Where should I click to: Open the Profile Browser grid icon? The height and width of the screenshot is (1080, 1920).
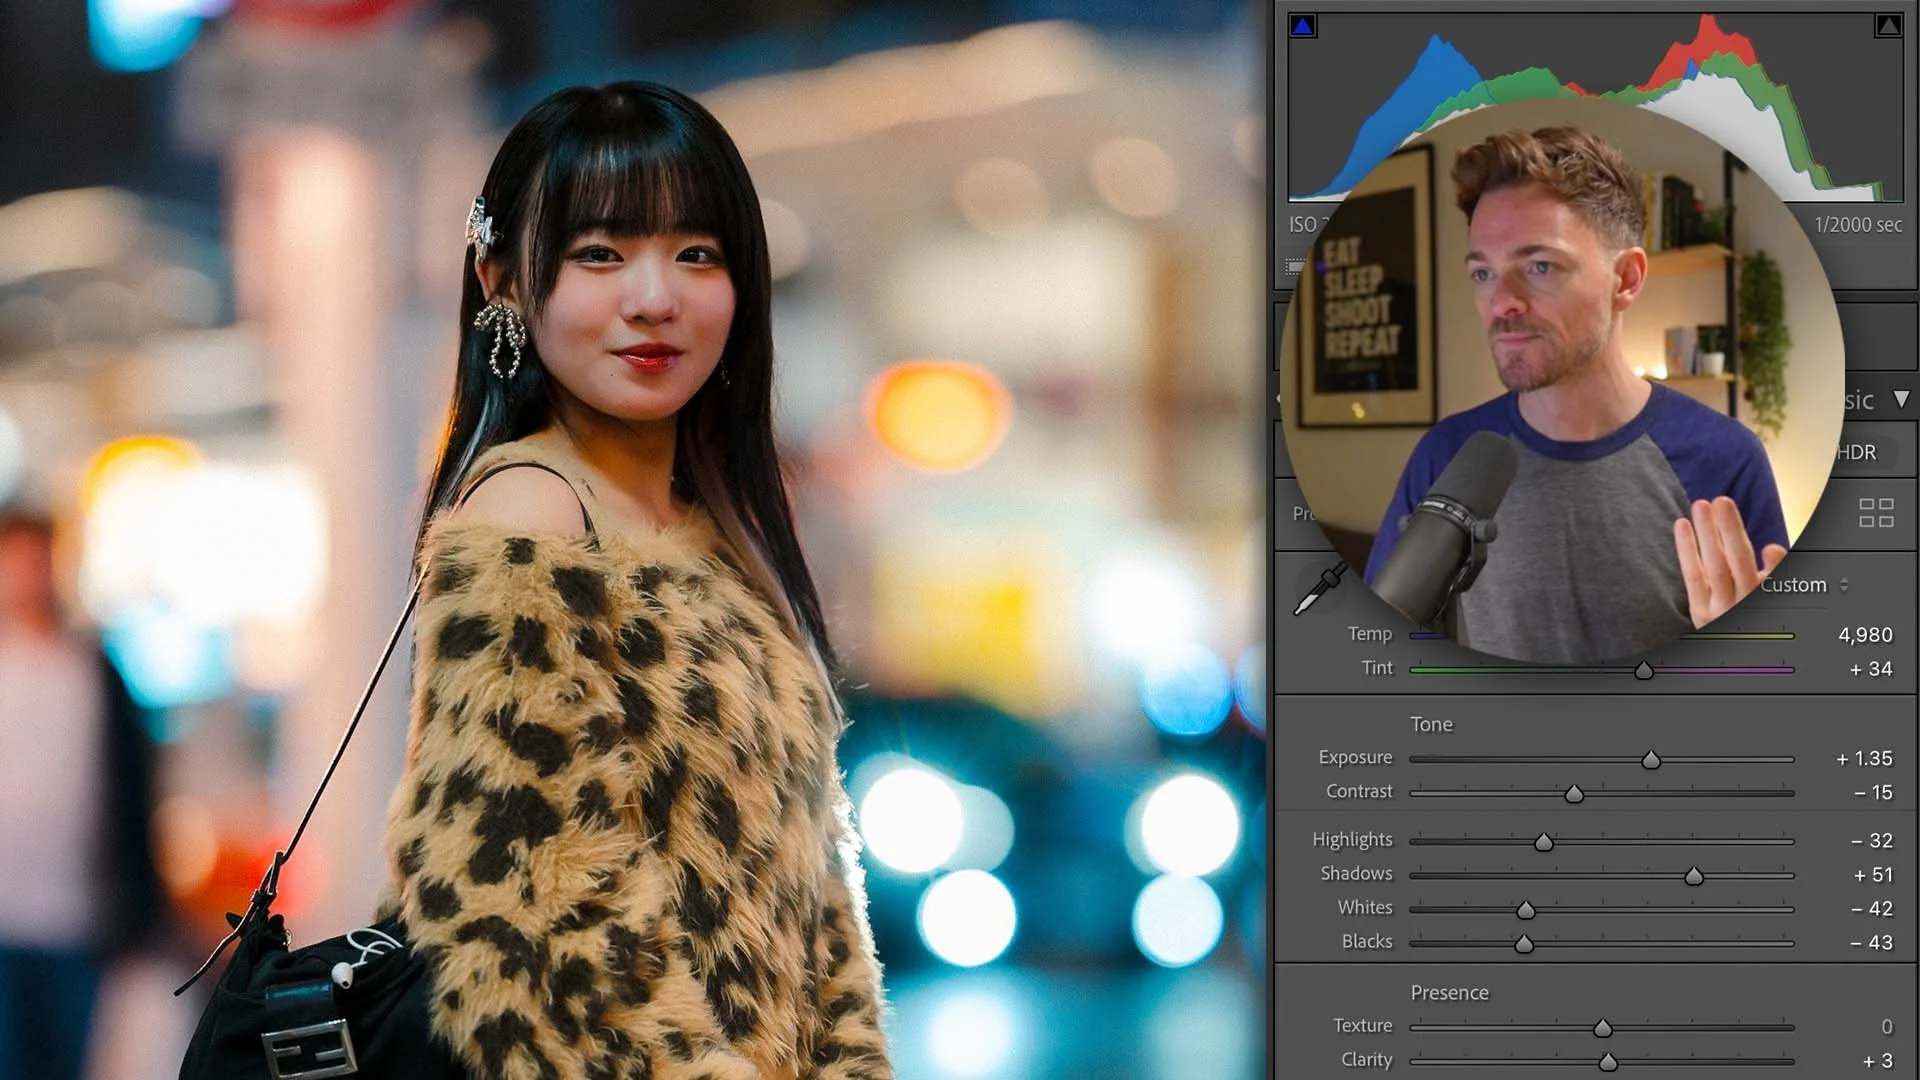pos(1876,513)
